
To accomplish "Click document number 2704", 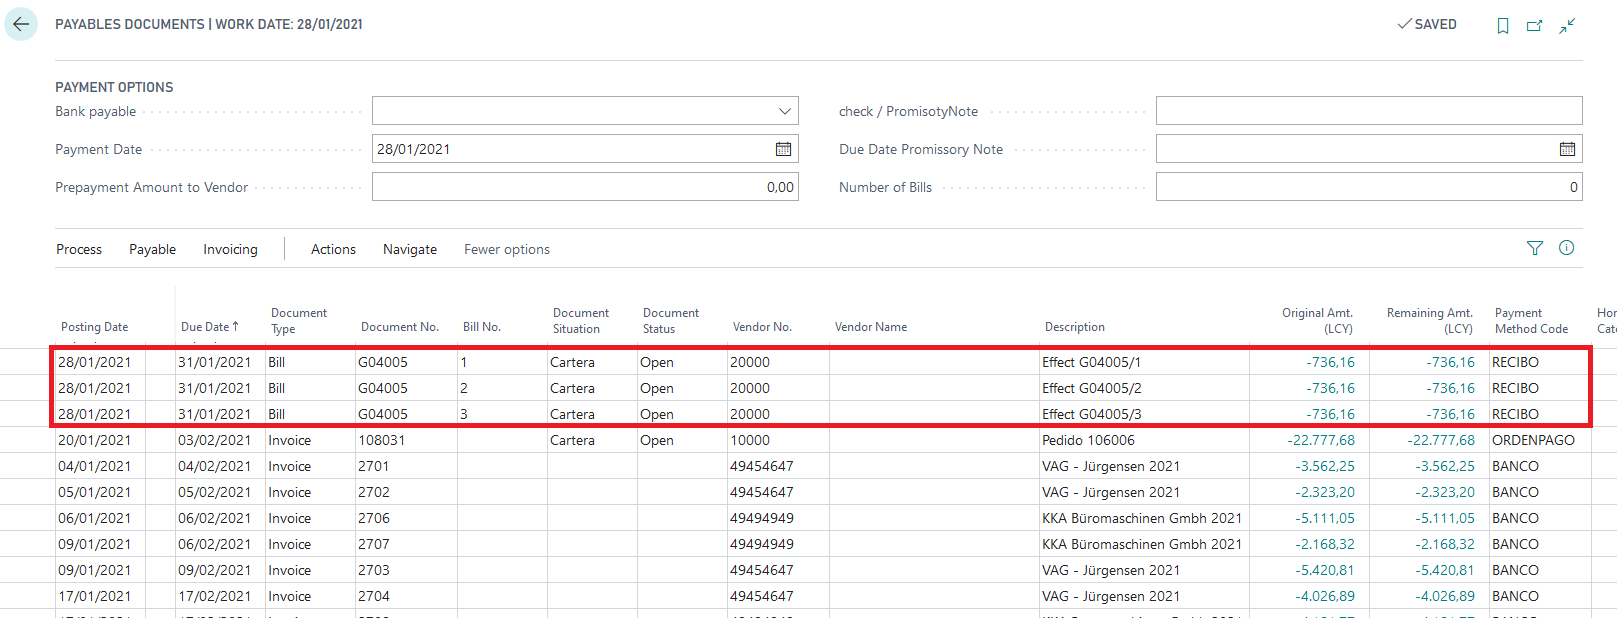I will [374, 596].
